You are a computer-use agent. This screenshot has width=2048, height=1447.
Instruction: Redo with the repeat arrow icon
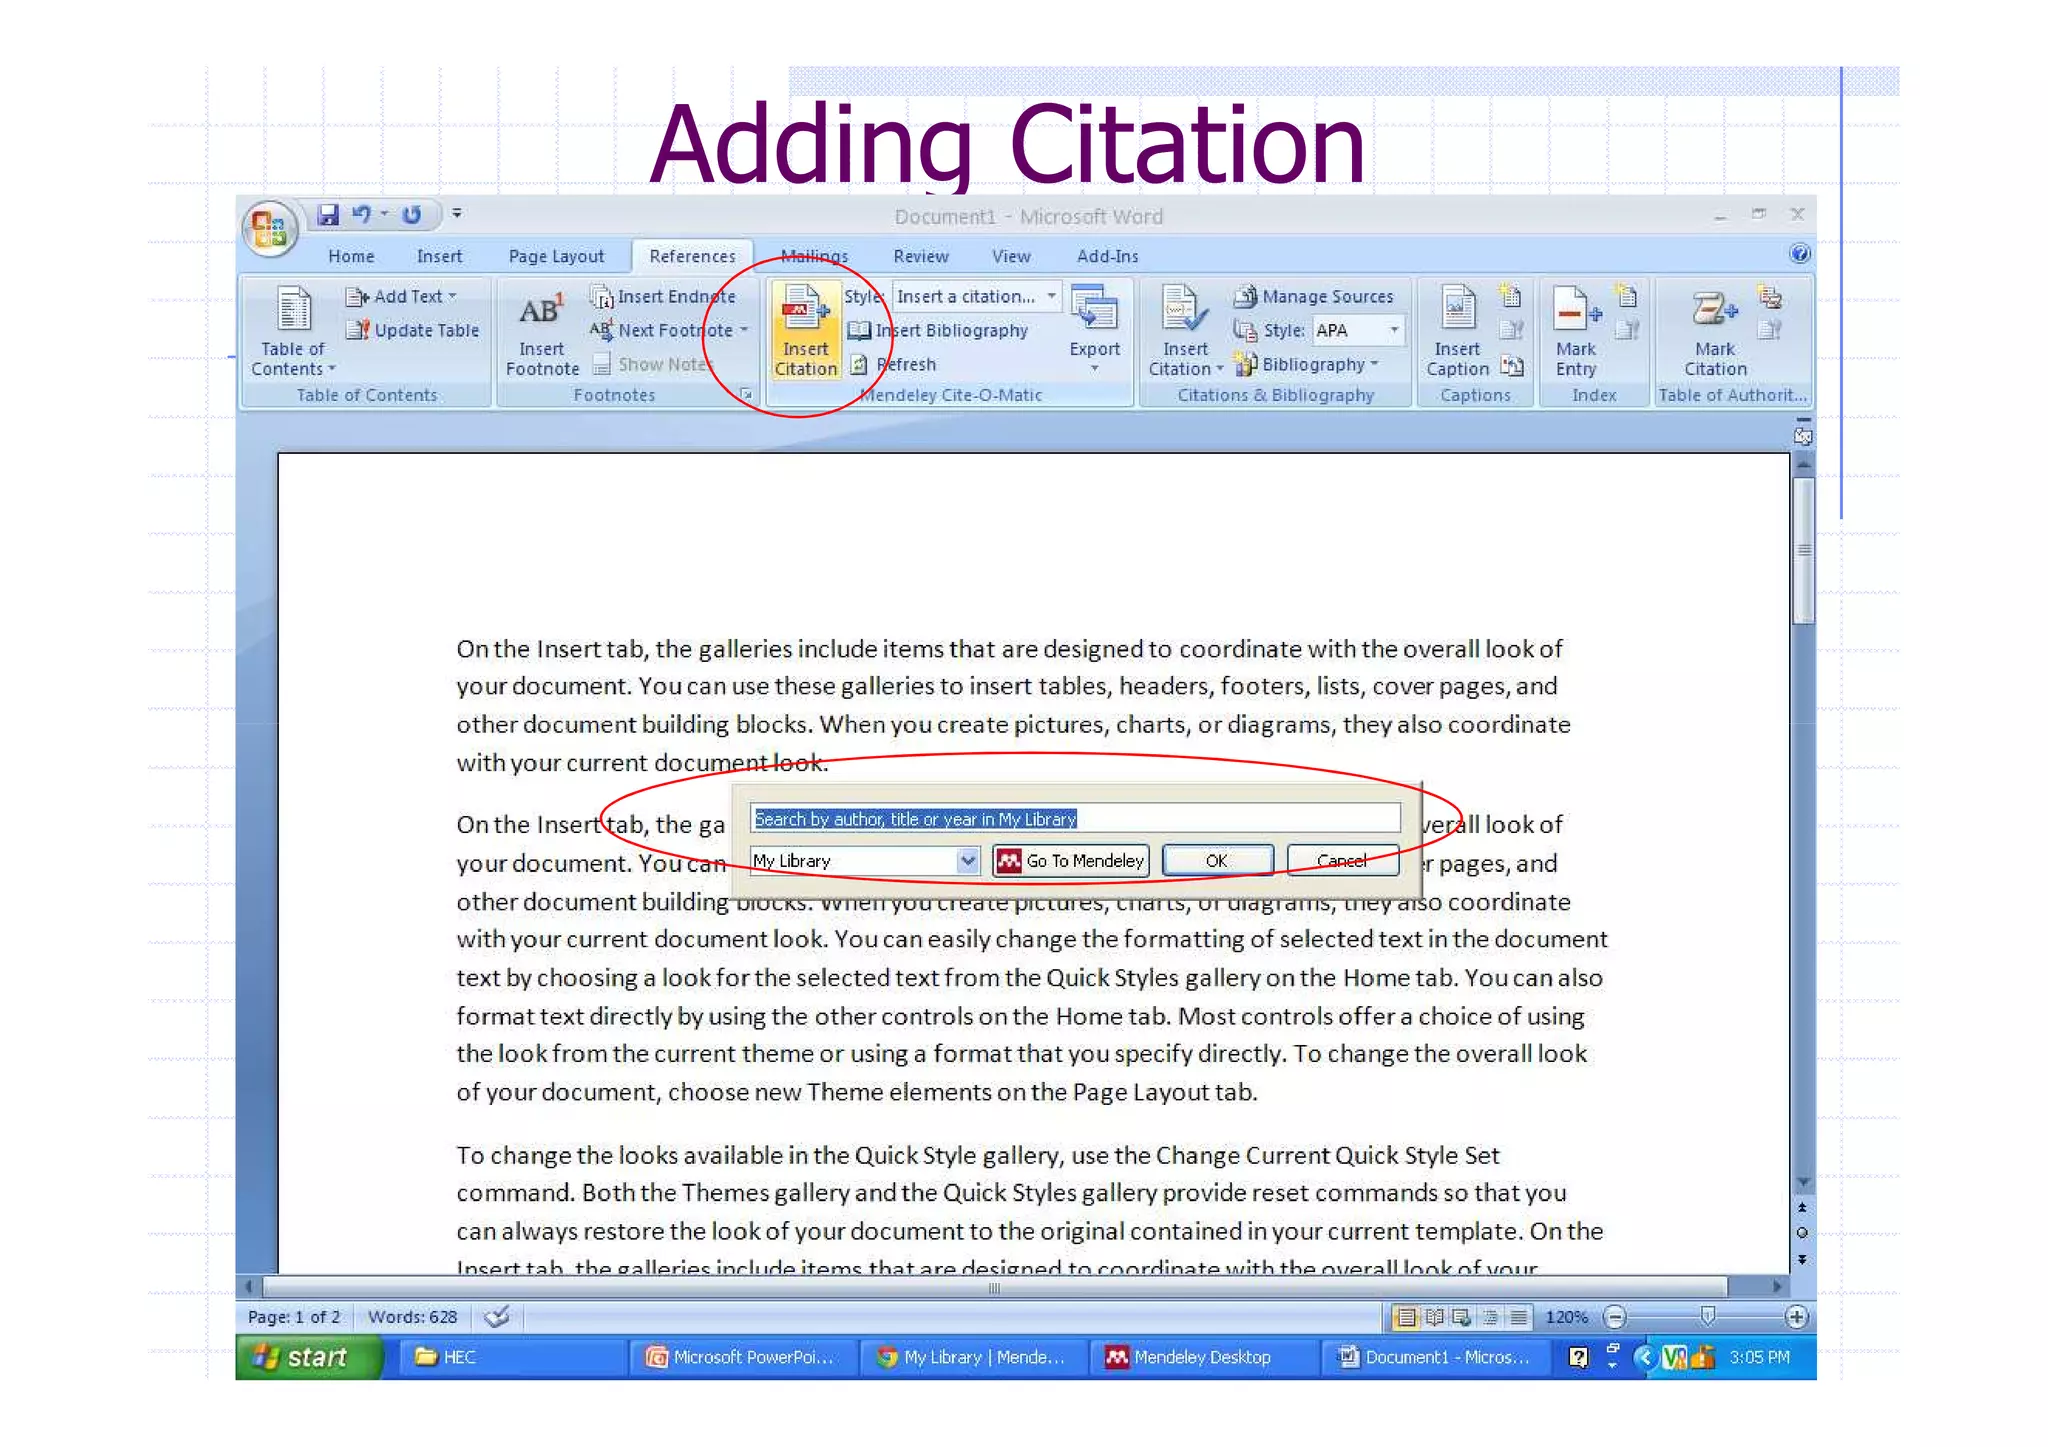(x=412, y=214)
